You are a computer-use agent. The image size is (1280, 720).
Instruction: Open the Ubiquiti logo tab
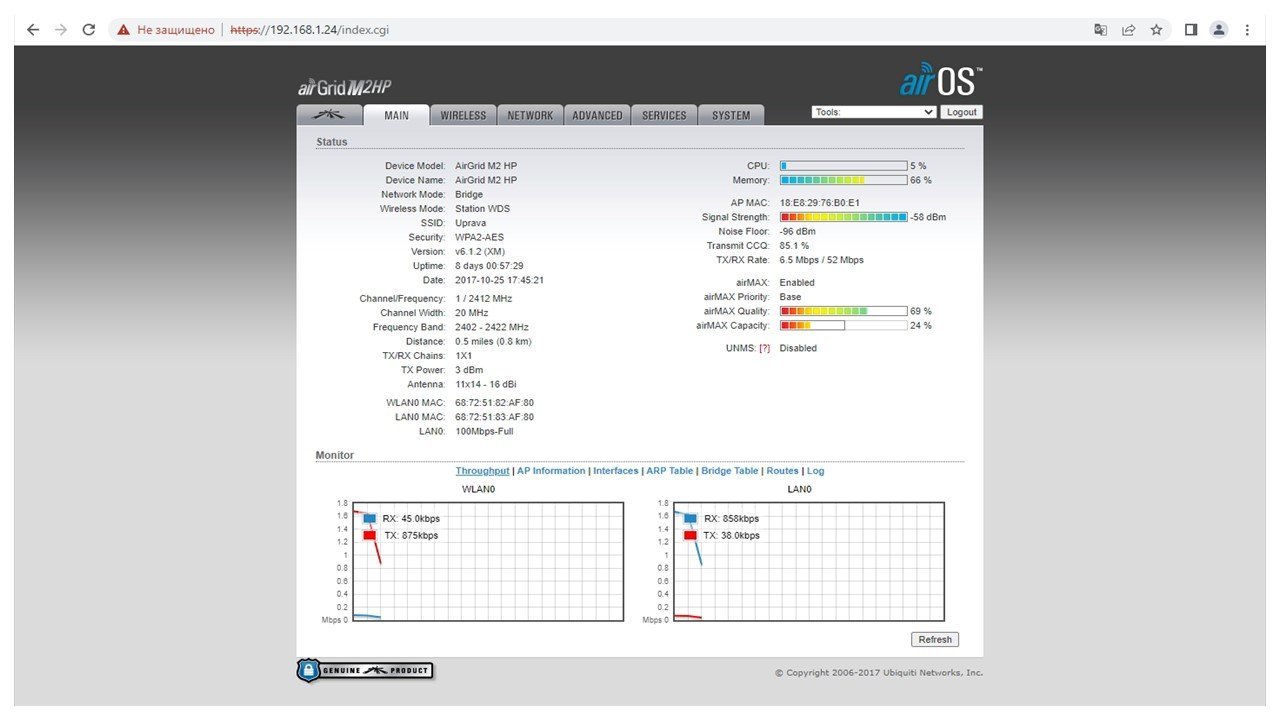point(329,115)
